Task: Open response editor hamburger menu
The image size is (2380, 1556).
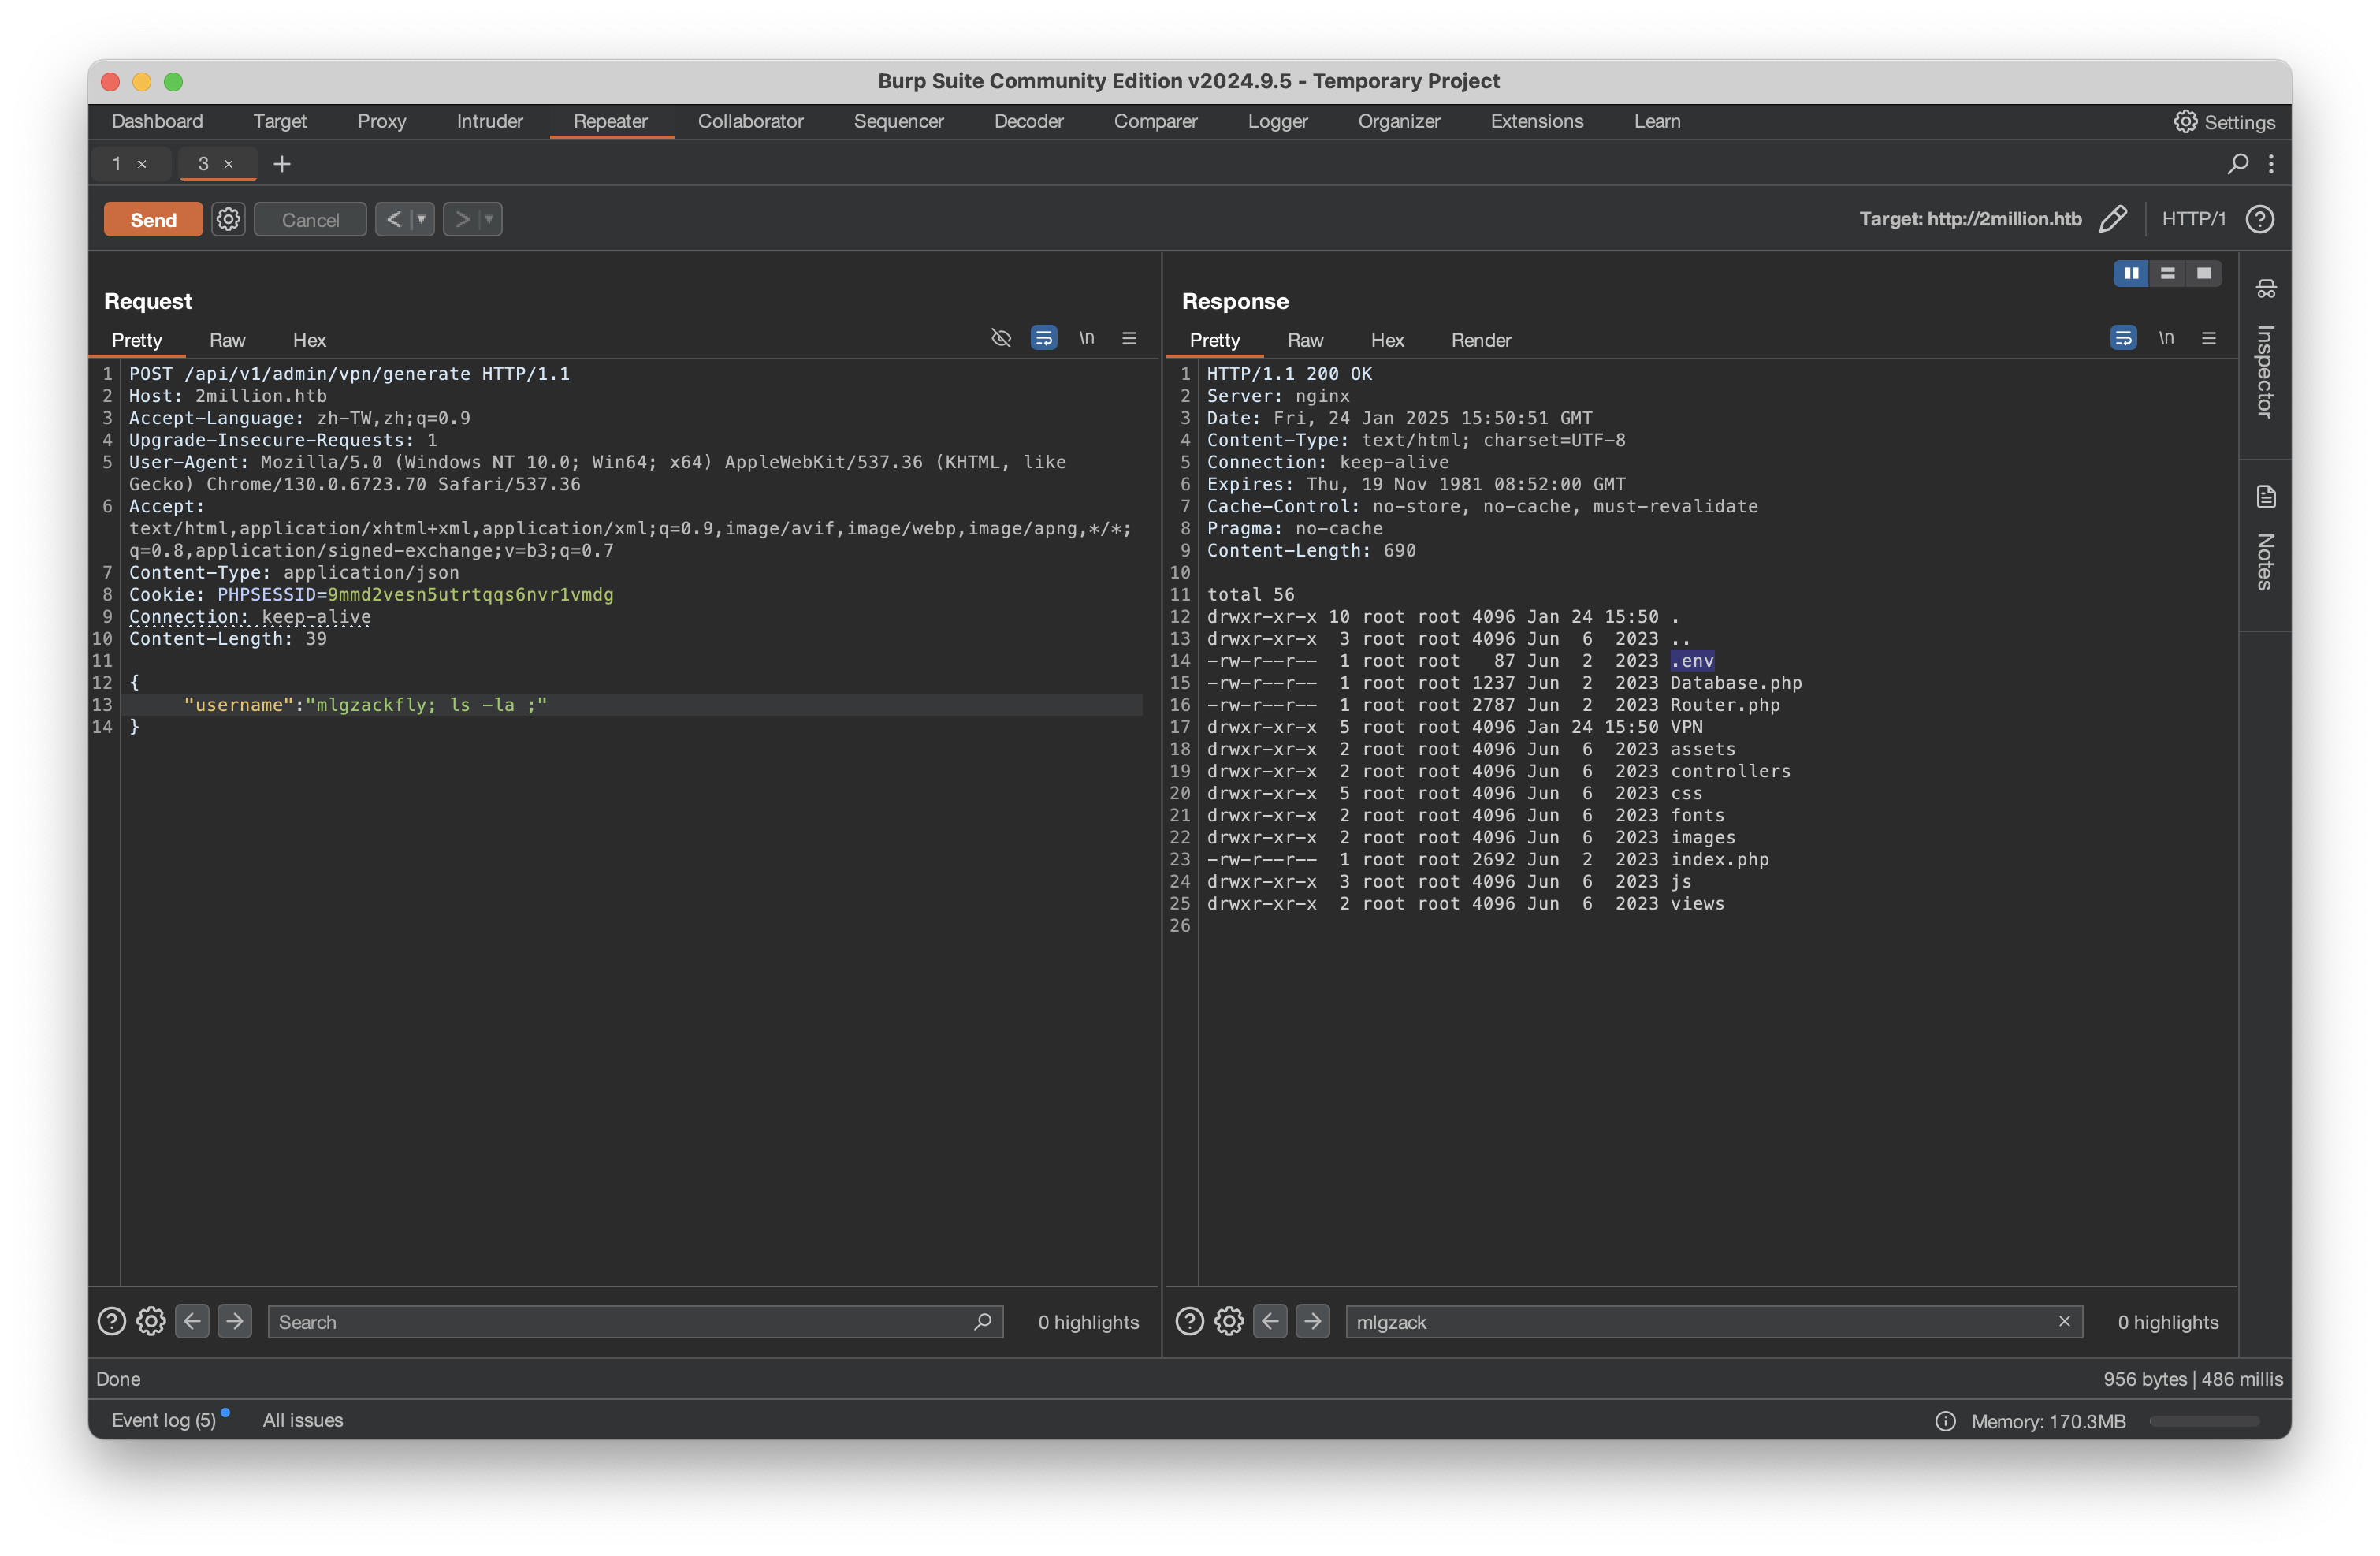Action: coord(2209,338)
